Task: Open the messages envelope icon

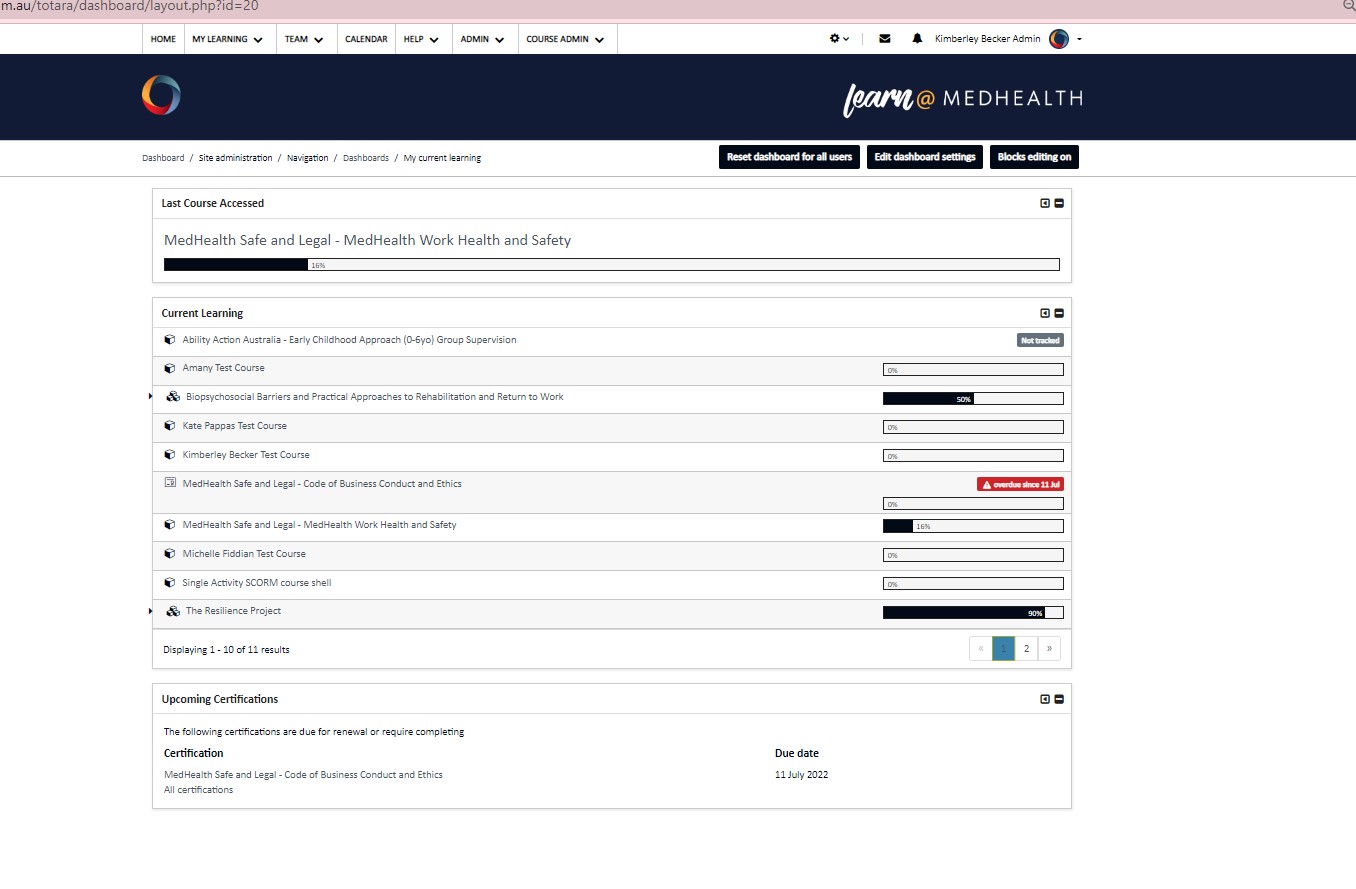Action: (884, 38)
